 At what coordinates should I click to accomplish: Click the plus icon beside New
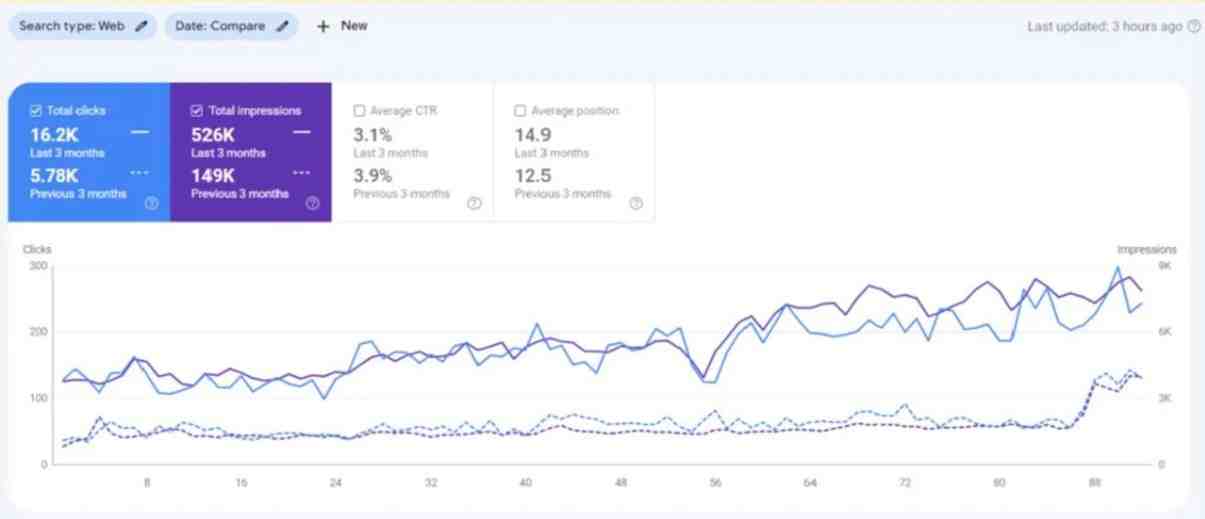coord(322,27)
